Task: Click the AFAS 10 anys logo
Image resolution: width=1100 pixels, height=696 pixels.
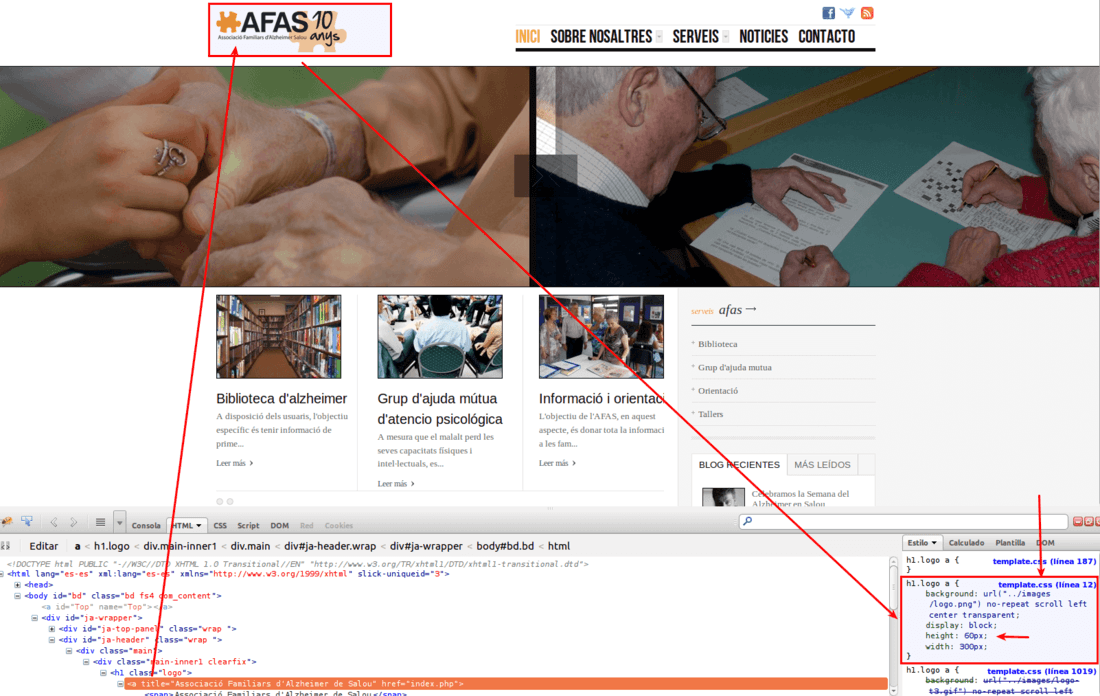Action: [x=282, y=30]
